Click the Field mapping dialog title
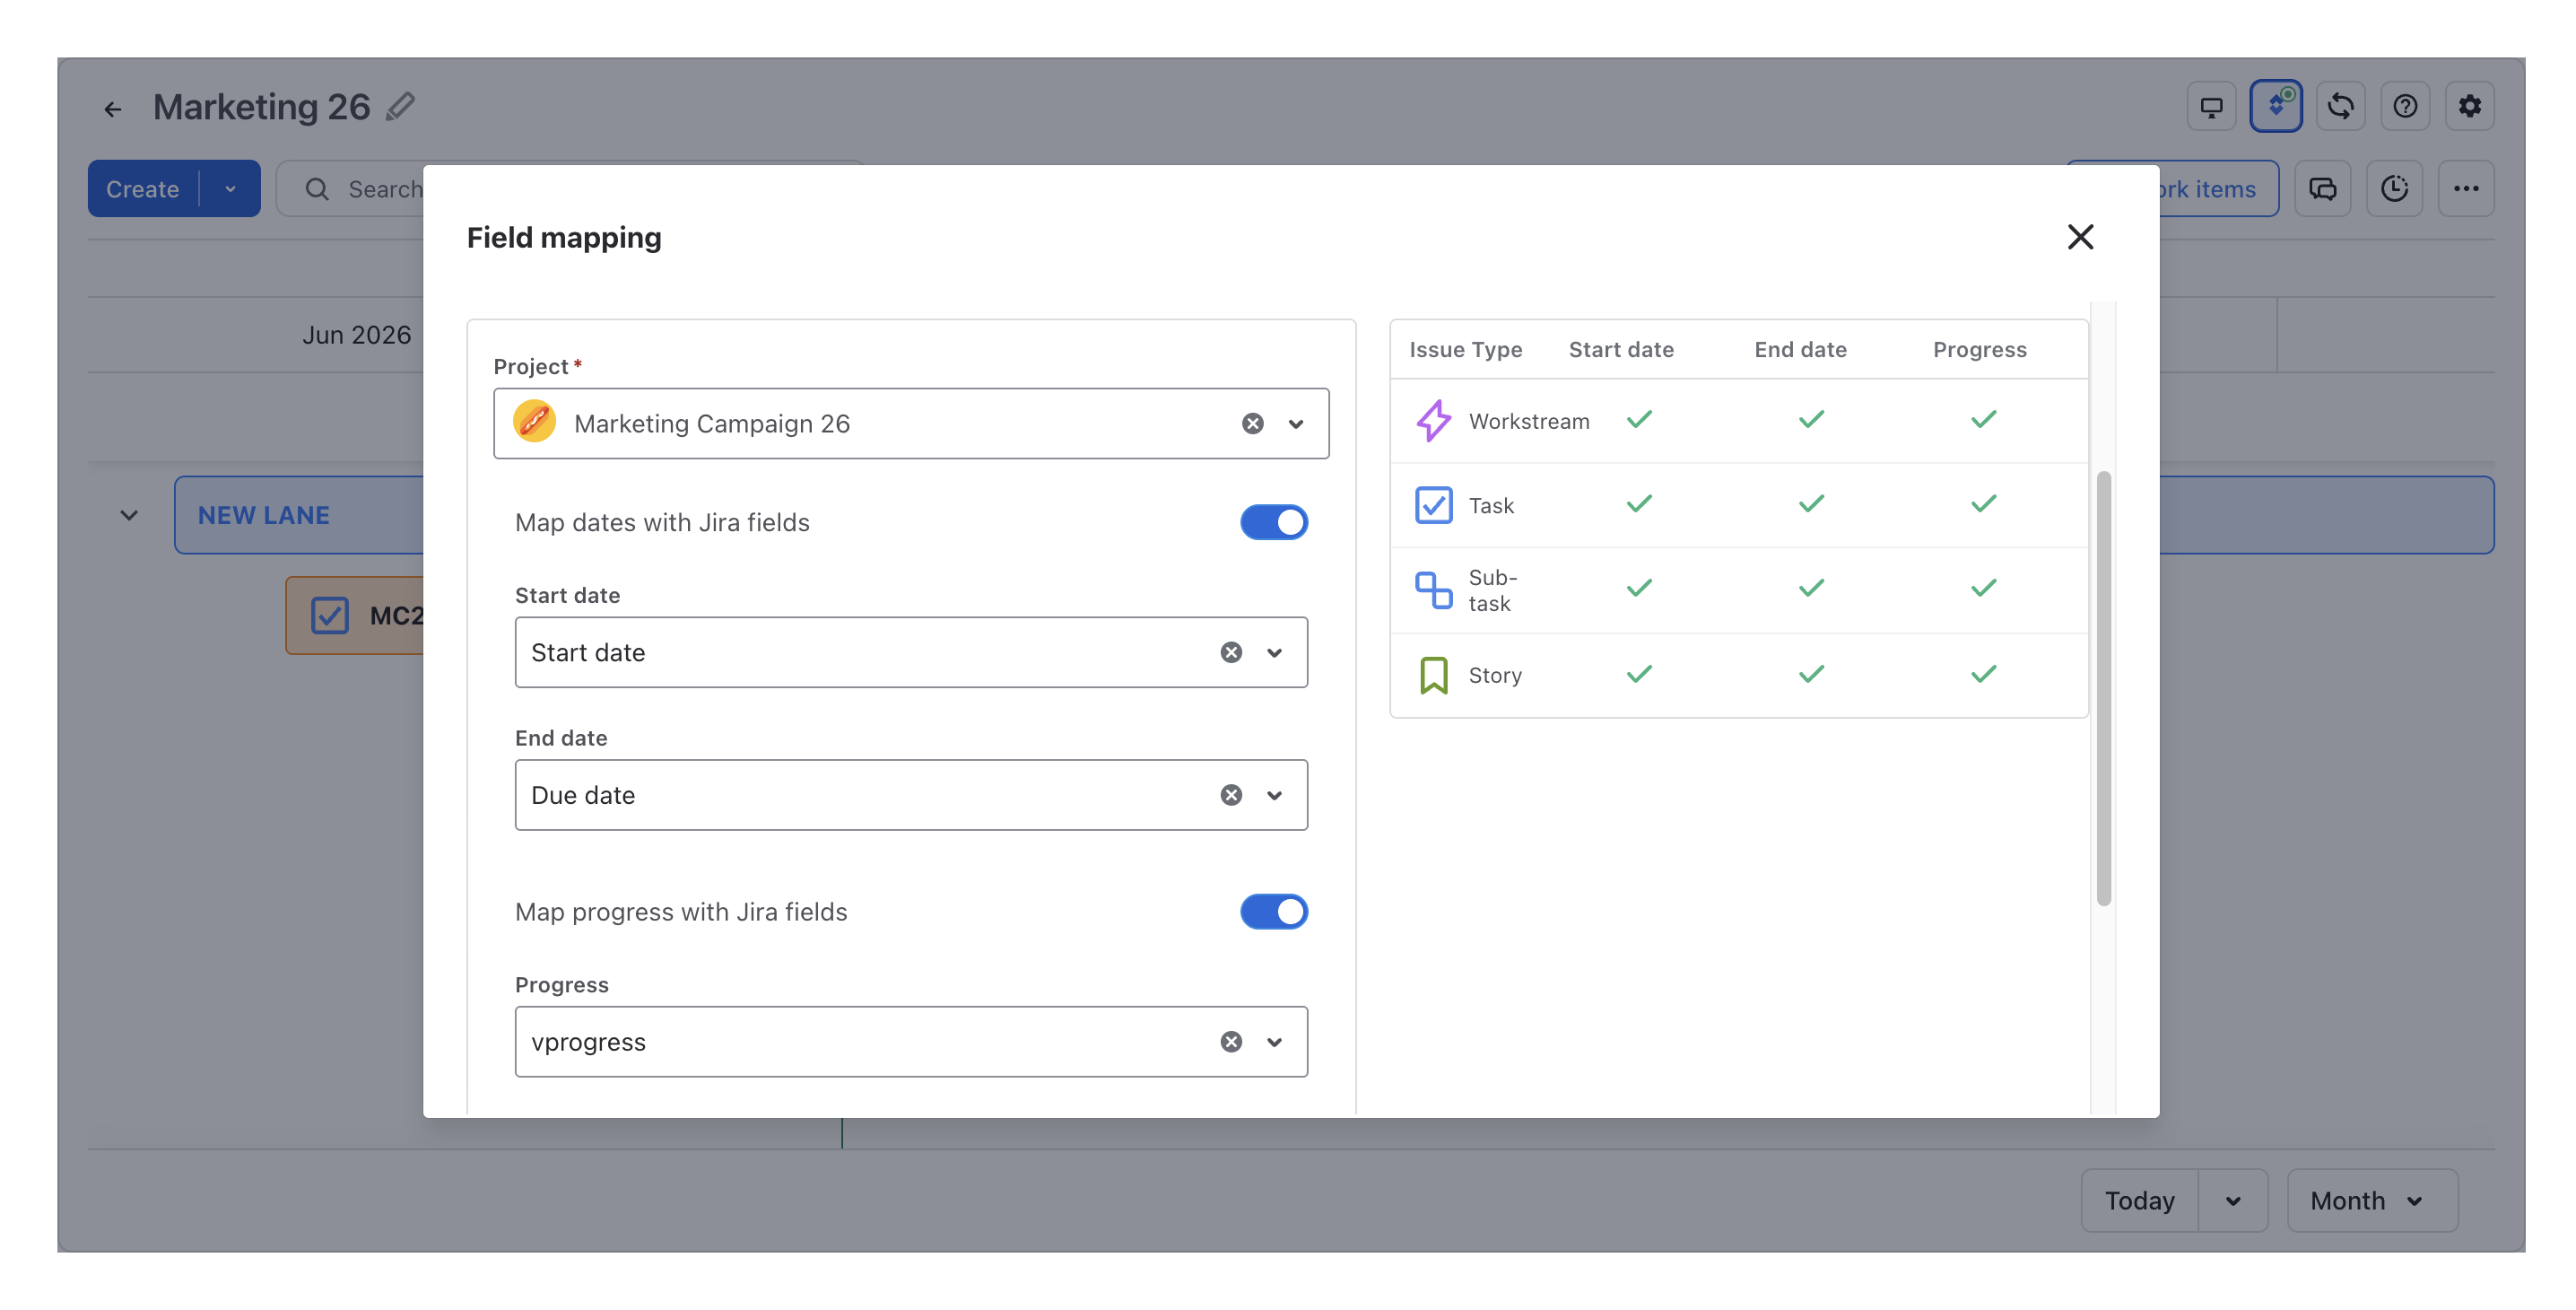 tap(564, 237)
